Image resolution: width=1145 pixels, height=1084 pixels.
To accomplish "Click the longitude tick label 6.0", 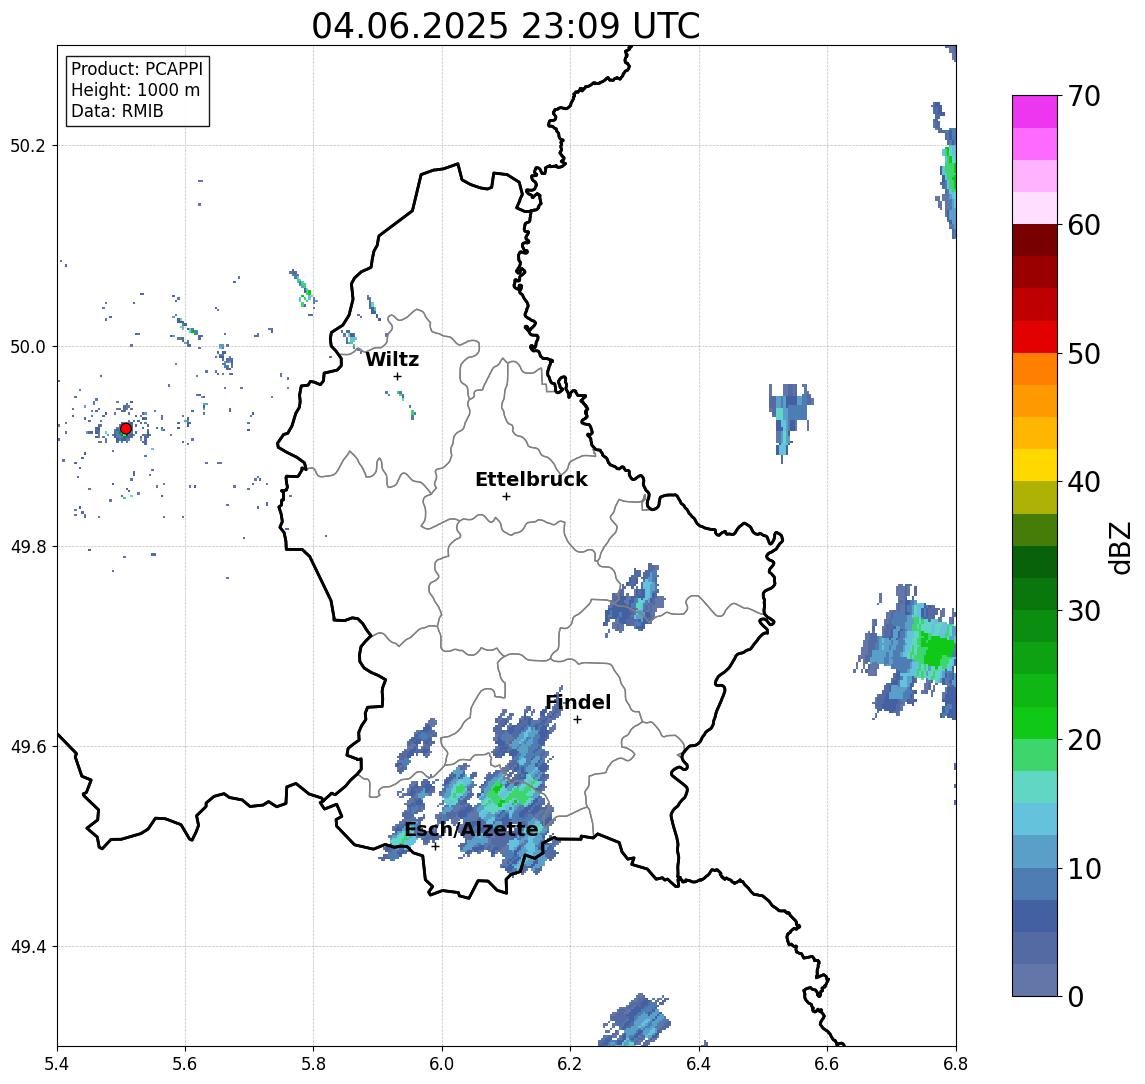I will click(x=442, y=1064).
